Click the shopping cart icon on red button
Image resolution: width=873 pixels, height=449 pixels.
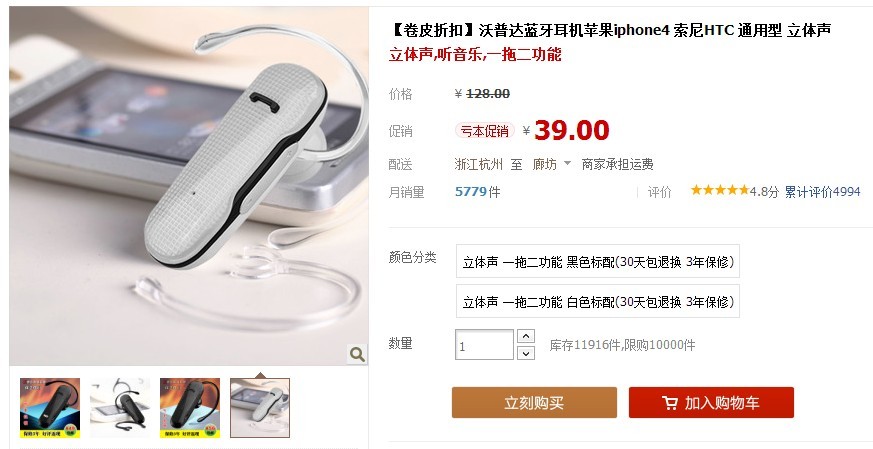pyautogui.click(x=670, y=403)
